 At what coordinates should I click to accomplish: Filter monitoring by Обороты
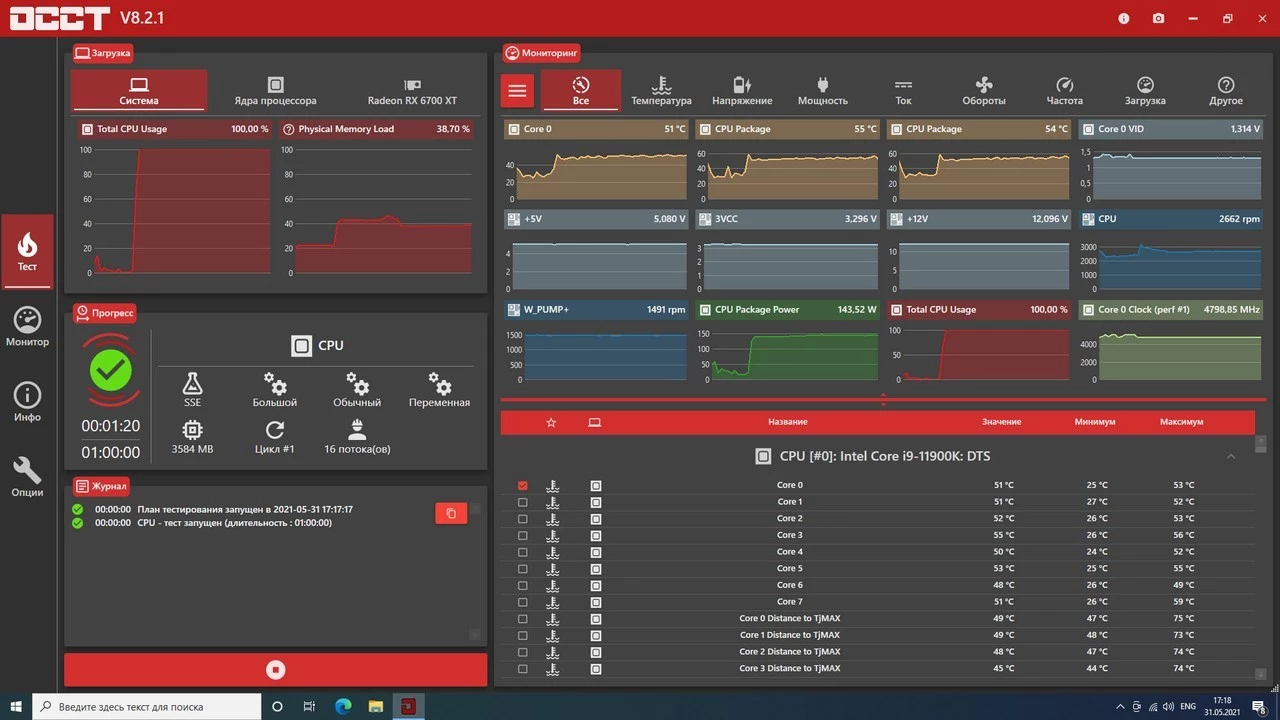(x=984, y=91)
